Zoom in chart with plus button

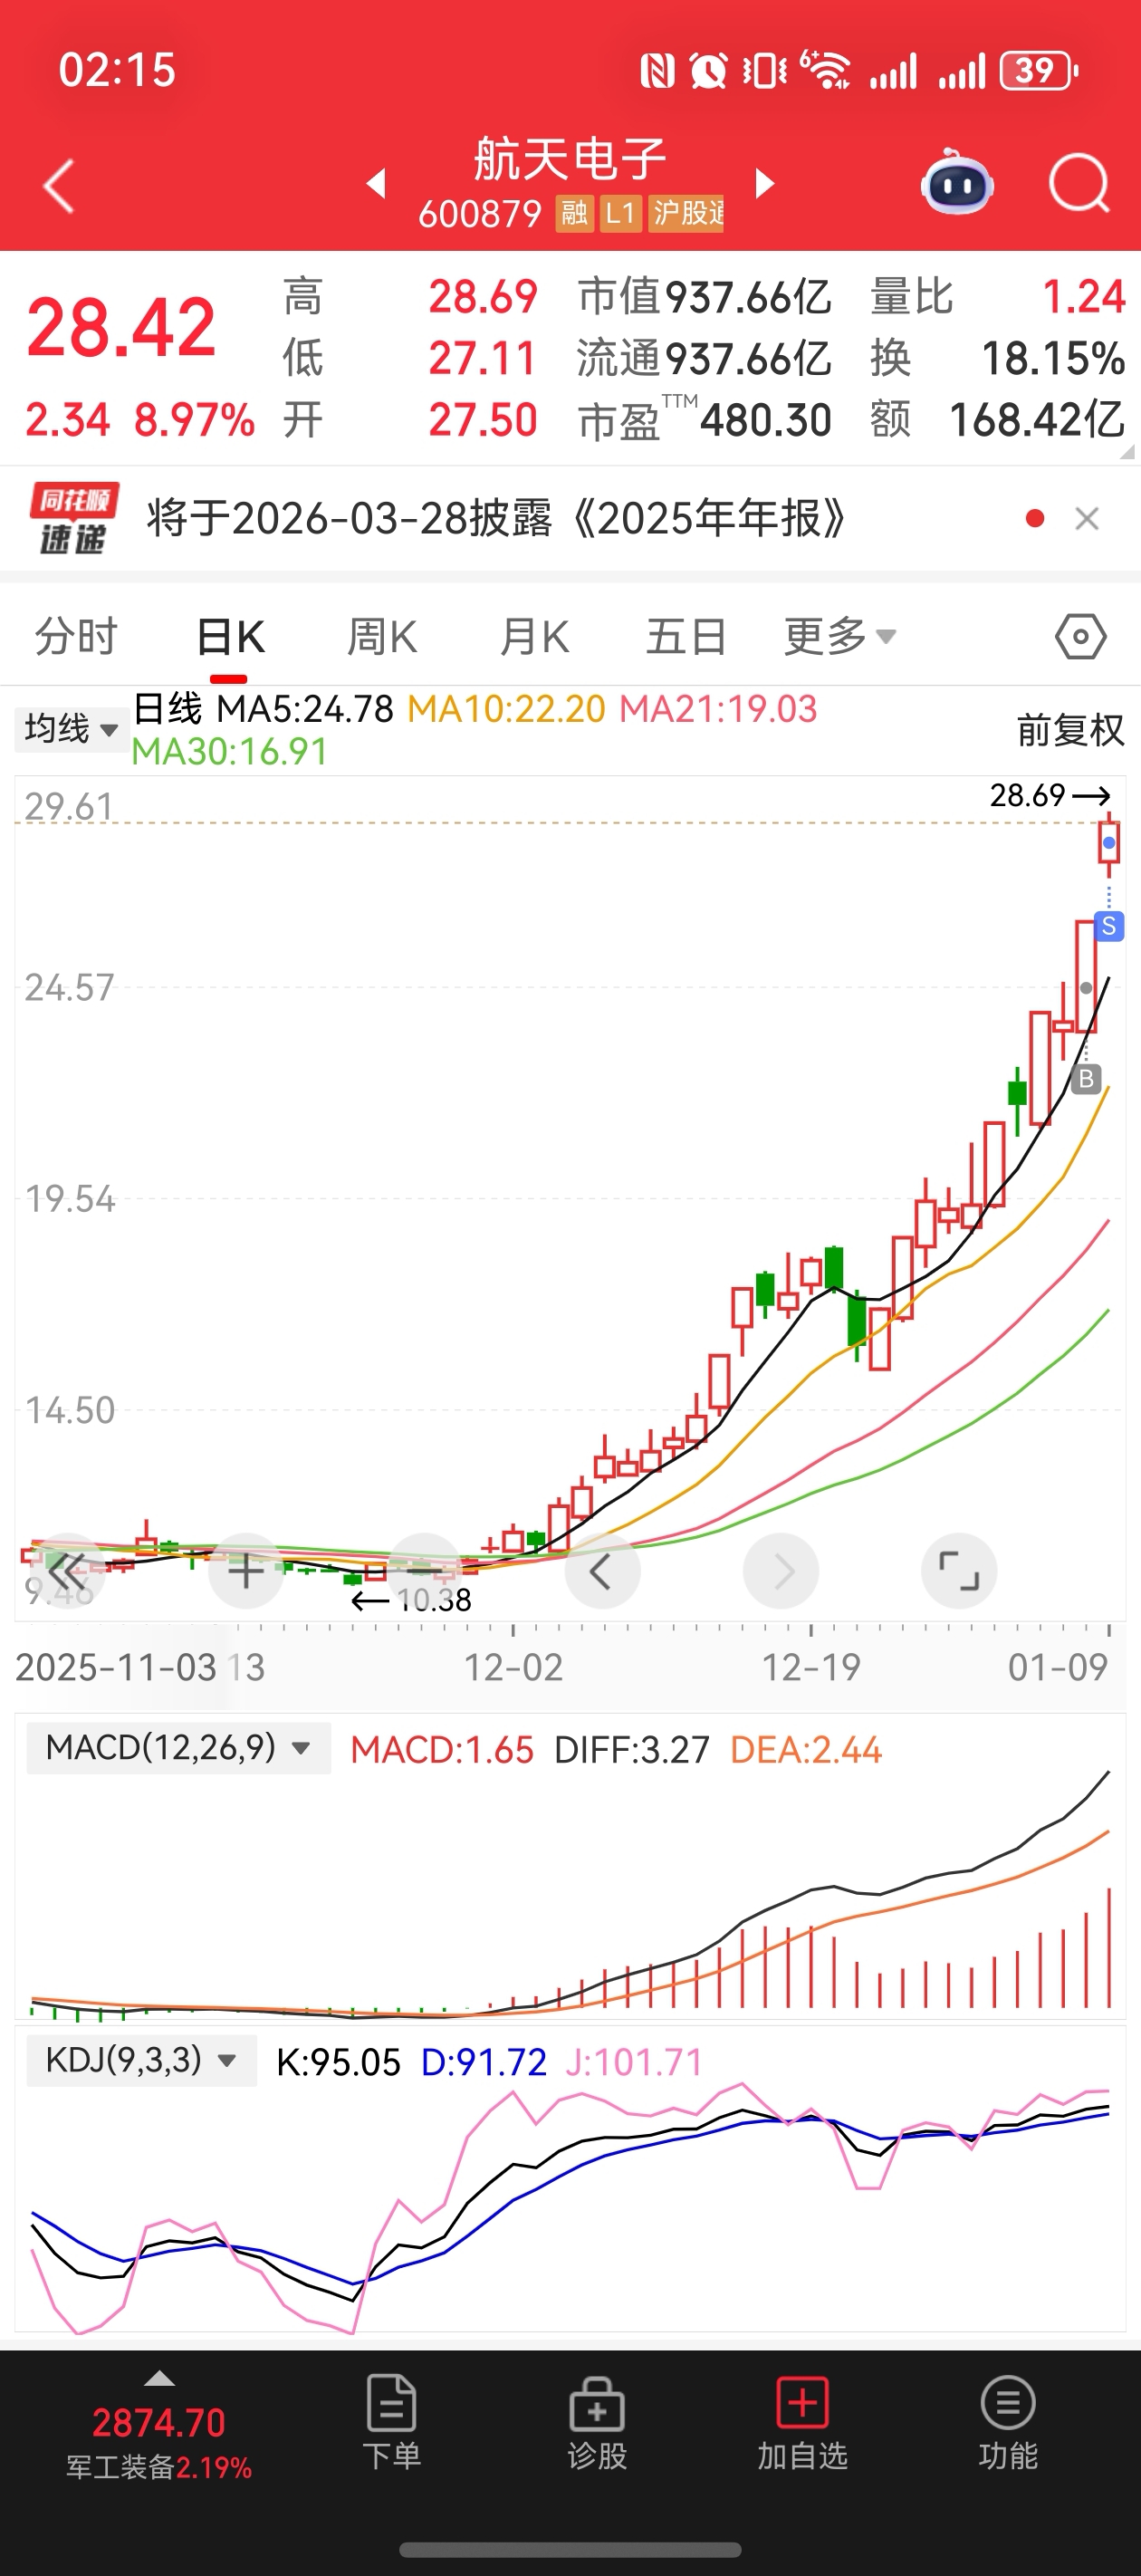246,1571
